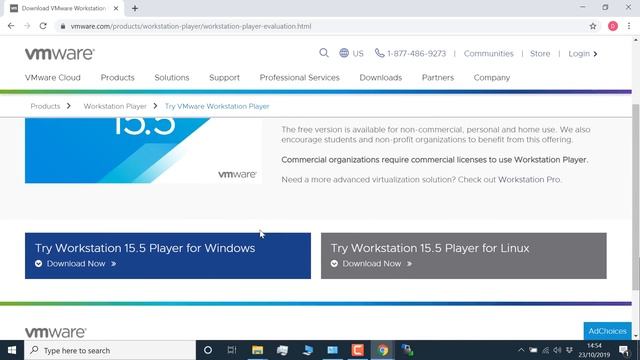Image resolution: width=640 pixels, height=360 pixels.
Task: Open the Store link
Action: [540, 53]
